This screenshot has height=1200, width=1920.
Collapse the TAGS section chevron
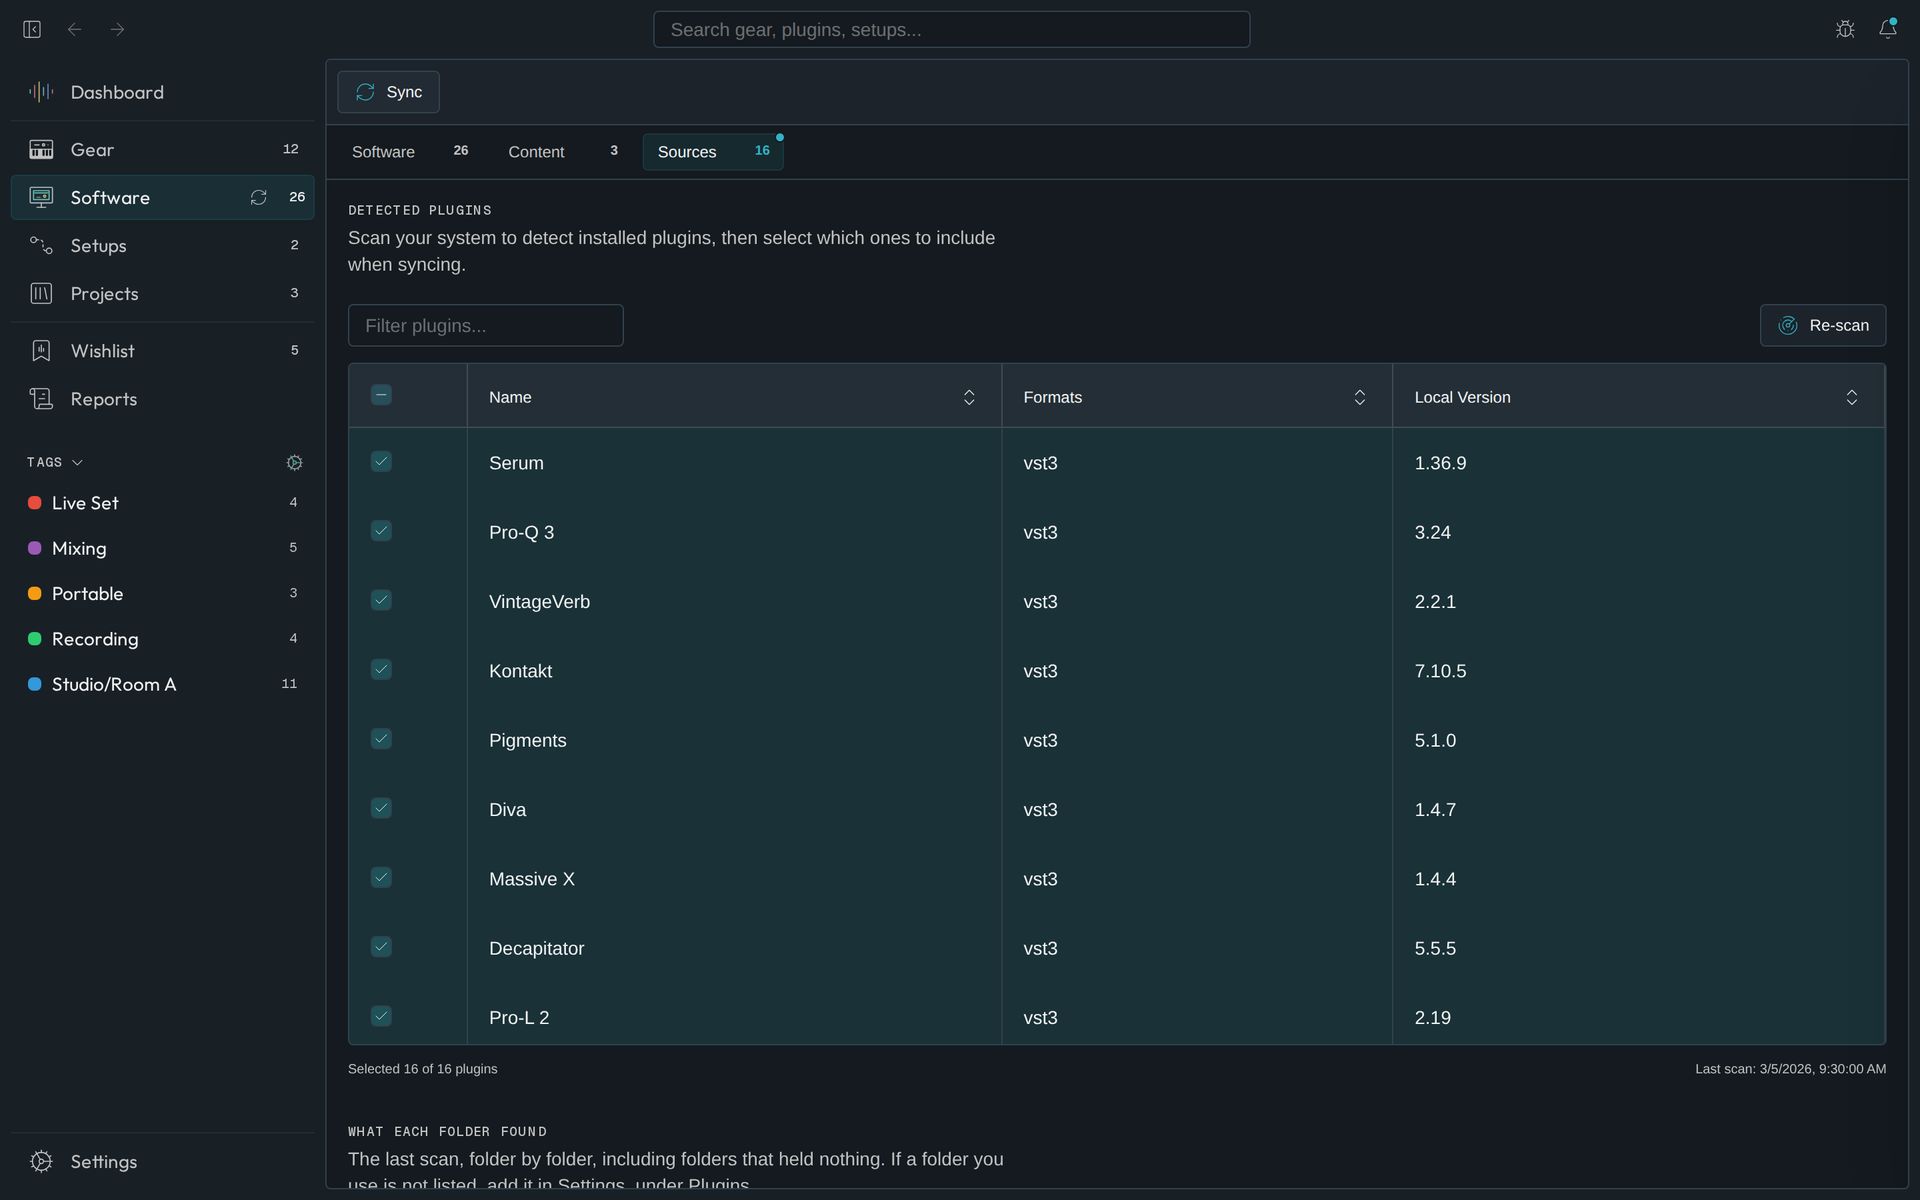[78, 463]
